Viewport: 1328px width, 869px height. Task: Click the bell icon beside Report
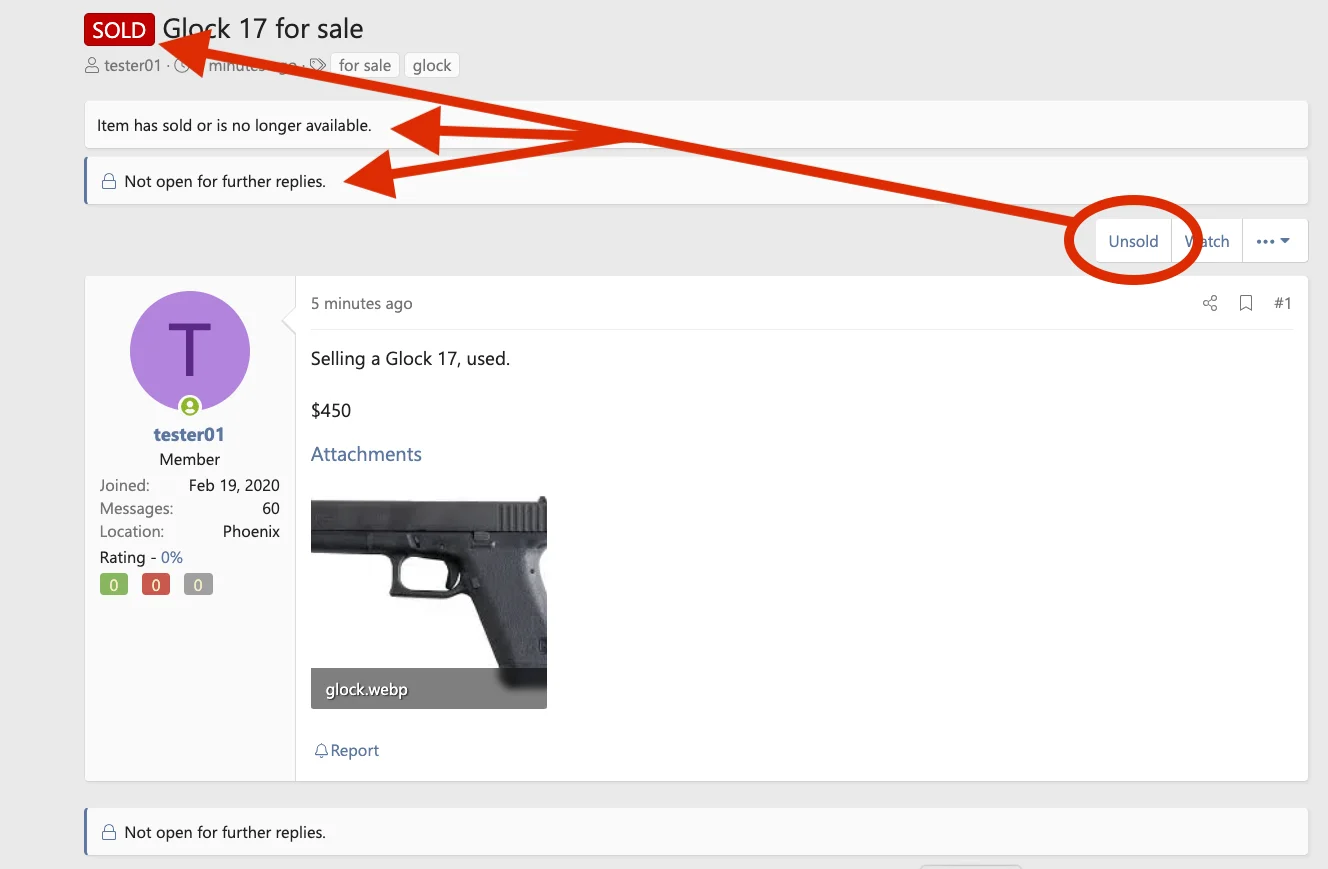[321, 751]
